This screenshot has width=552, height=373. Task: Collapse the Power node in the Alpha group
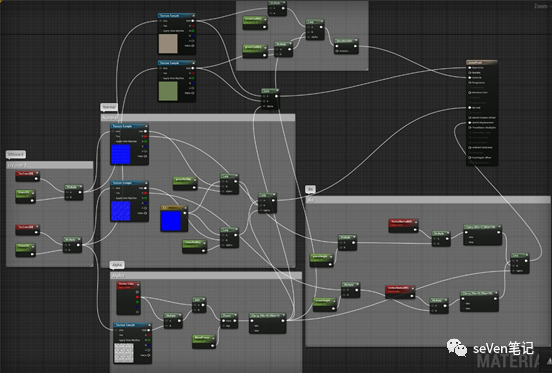click(x=236, y=315)
